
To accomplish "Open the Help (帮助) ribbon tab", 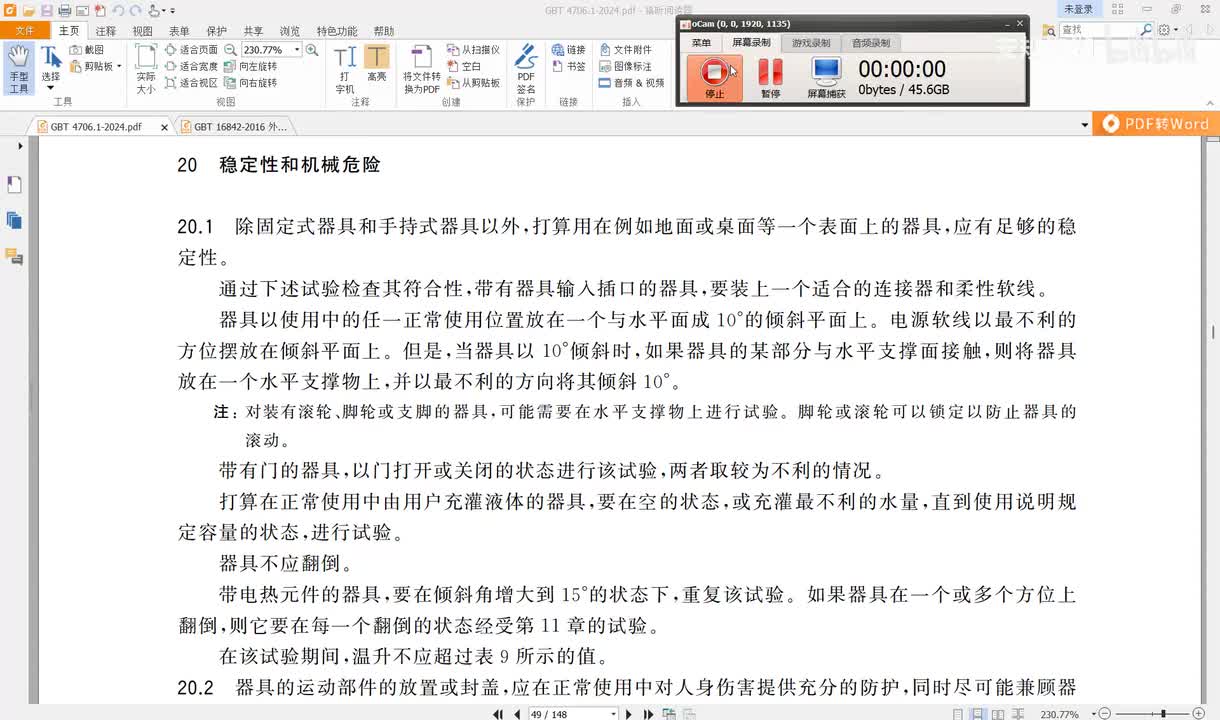I will pos(383,31).
